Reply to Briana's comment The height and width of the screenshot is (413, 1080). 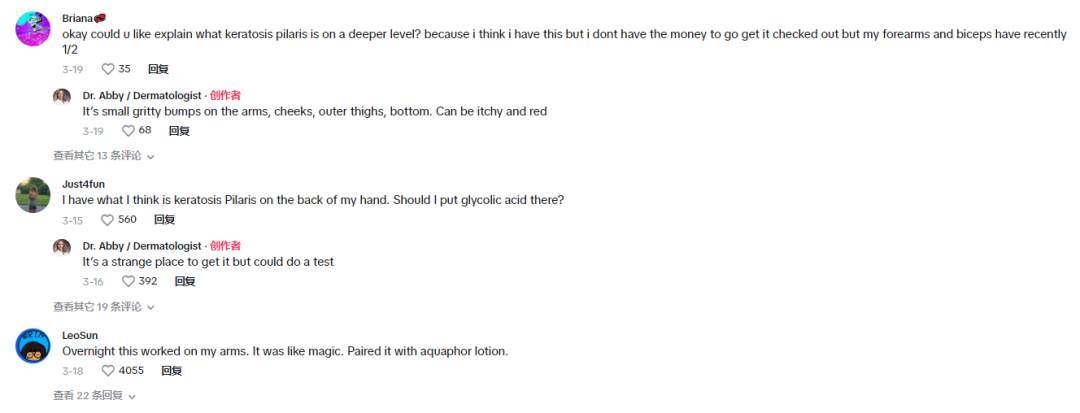tap(158, 69)
